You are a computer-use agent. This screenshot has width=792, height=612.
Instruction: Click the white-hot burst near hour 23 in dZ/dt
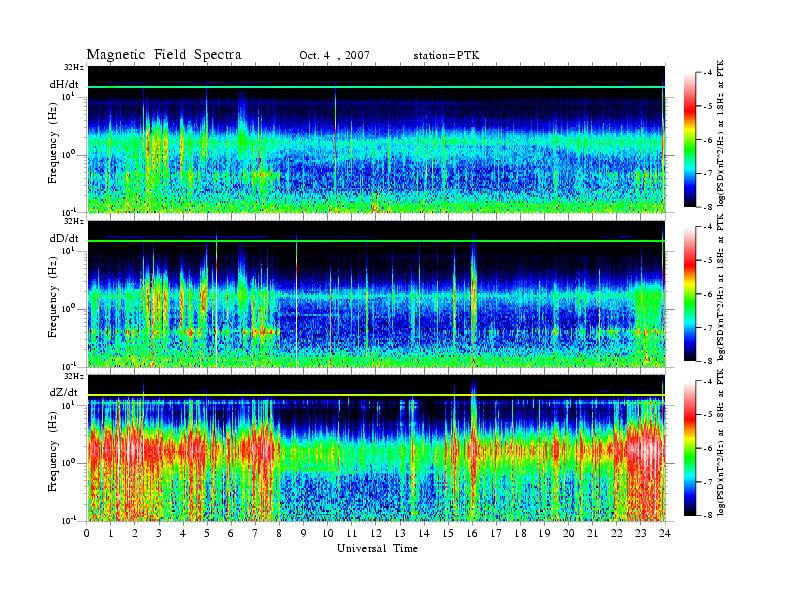(644, 449)
